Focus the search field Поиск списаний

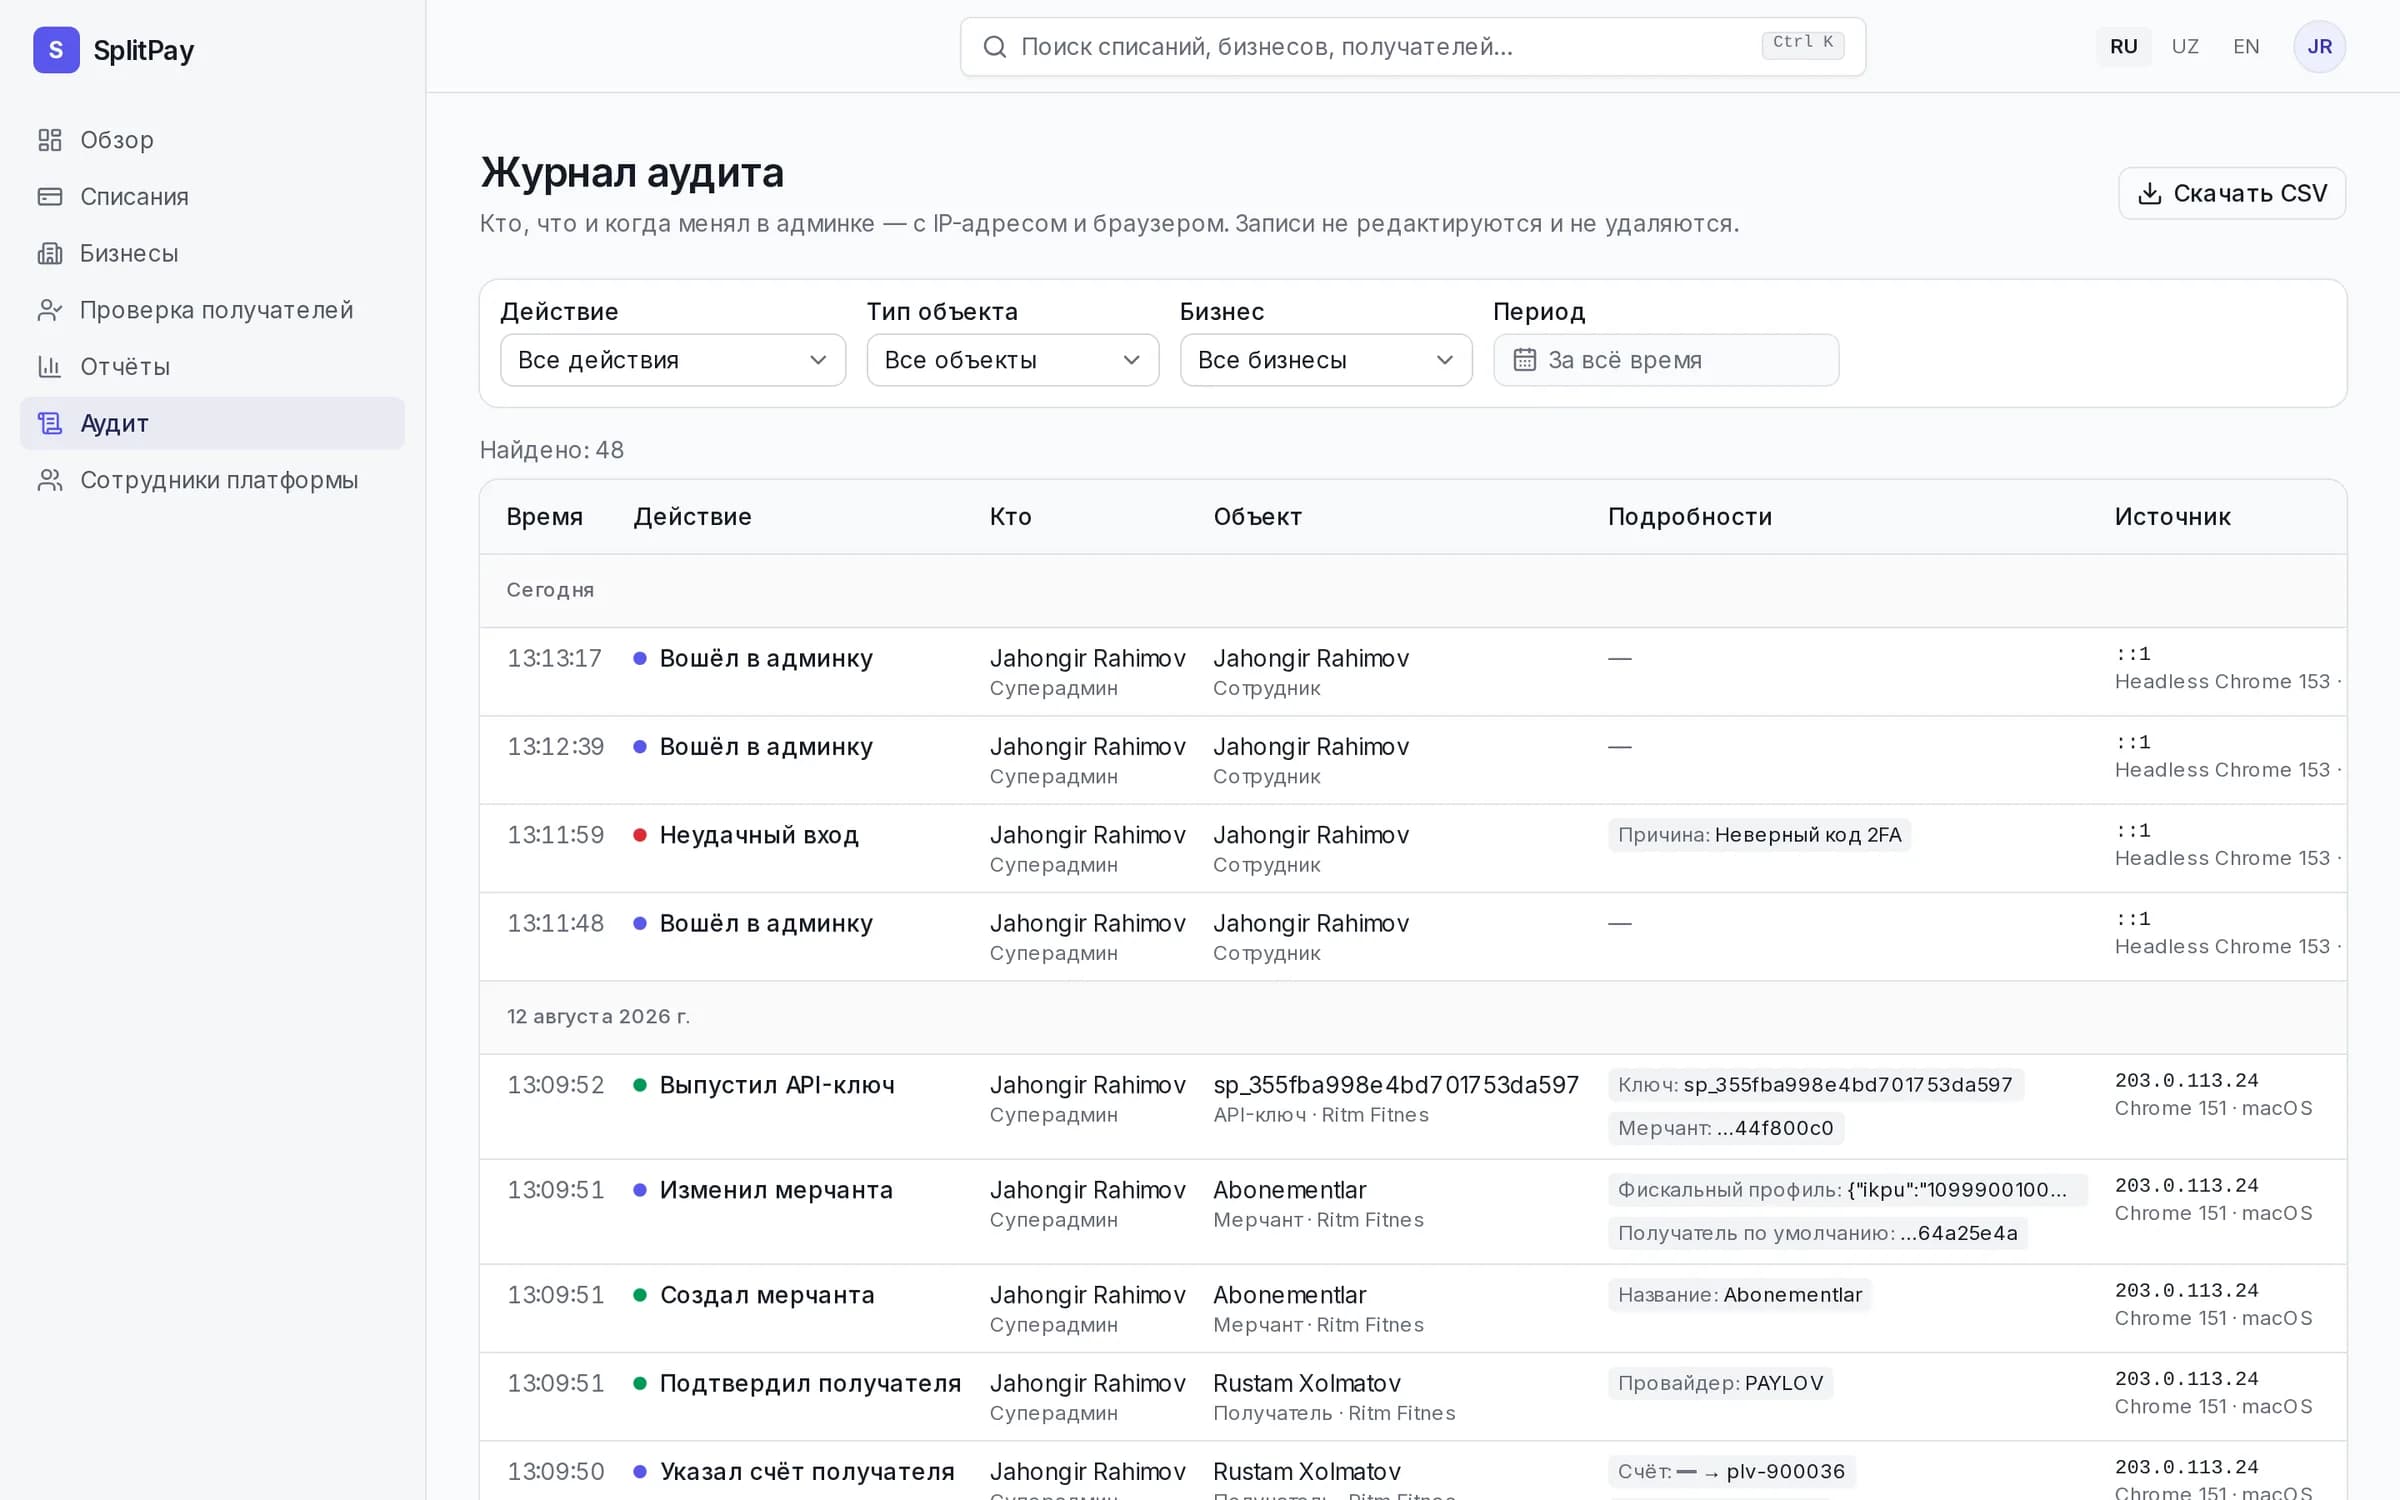[x=1412, y=46]
